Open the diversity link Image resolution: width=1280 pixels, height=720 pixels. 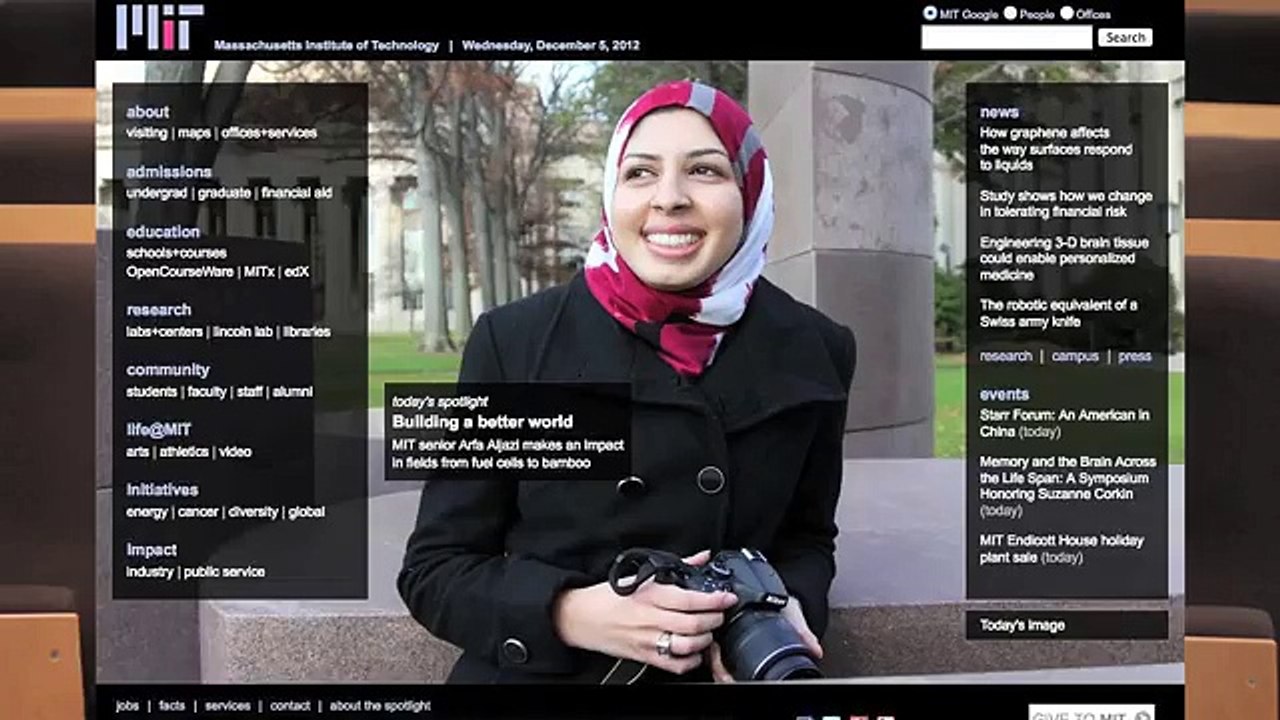point(253,512)
